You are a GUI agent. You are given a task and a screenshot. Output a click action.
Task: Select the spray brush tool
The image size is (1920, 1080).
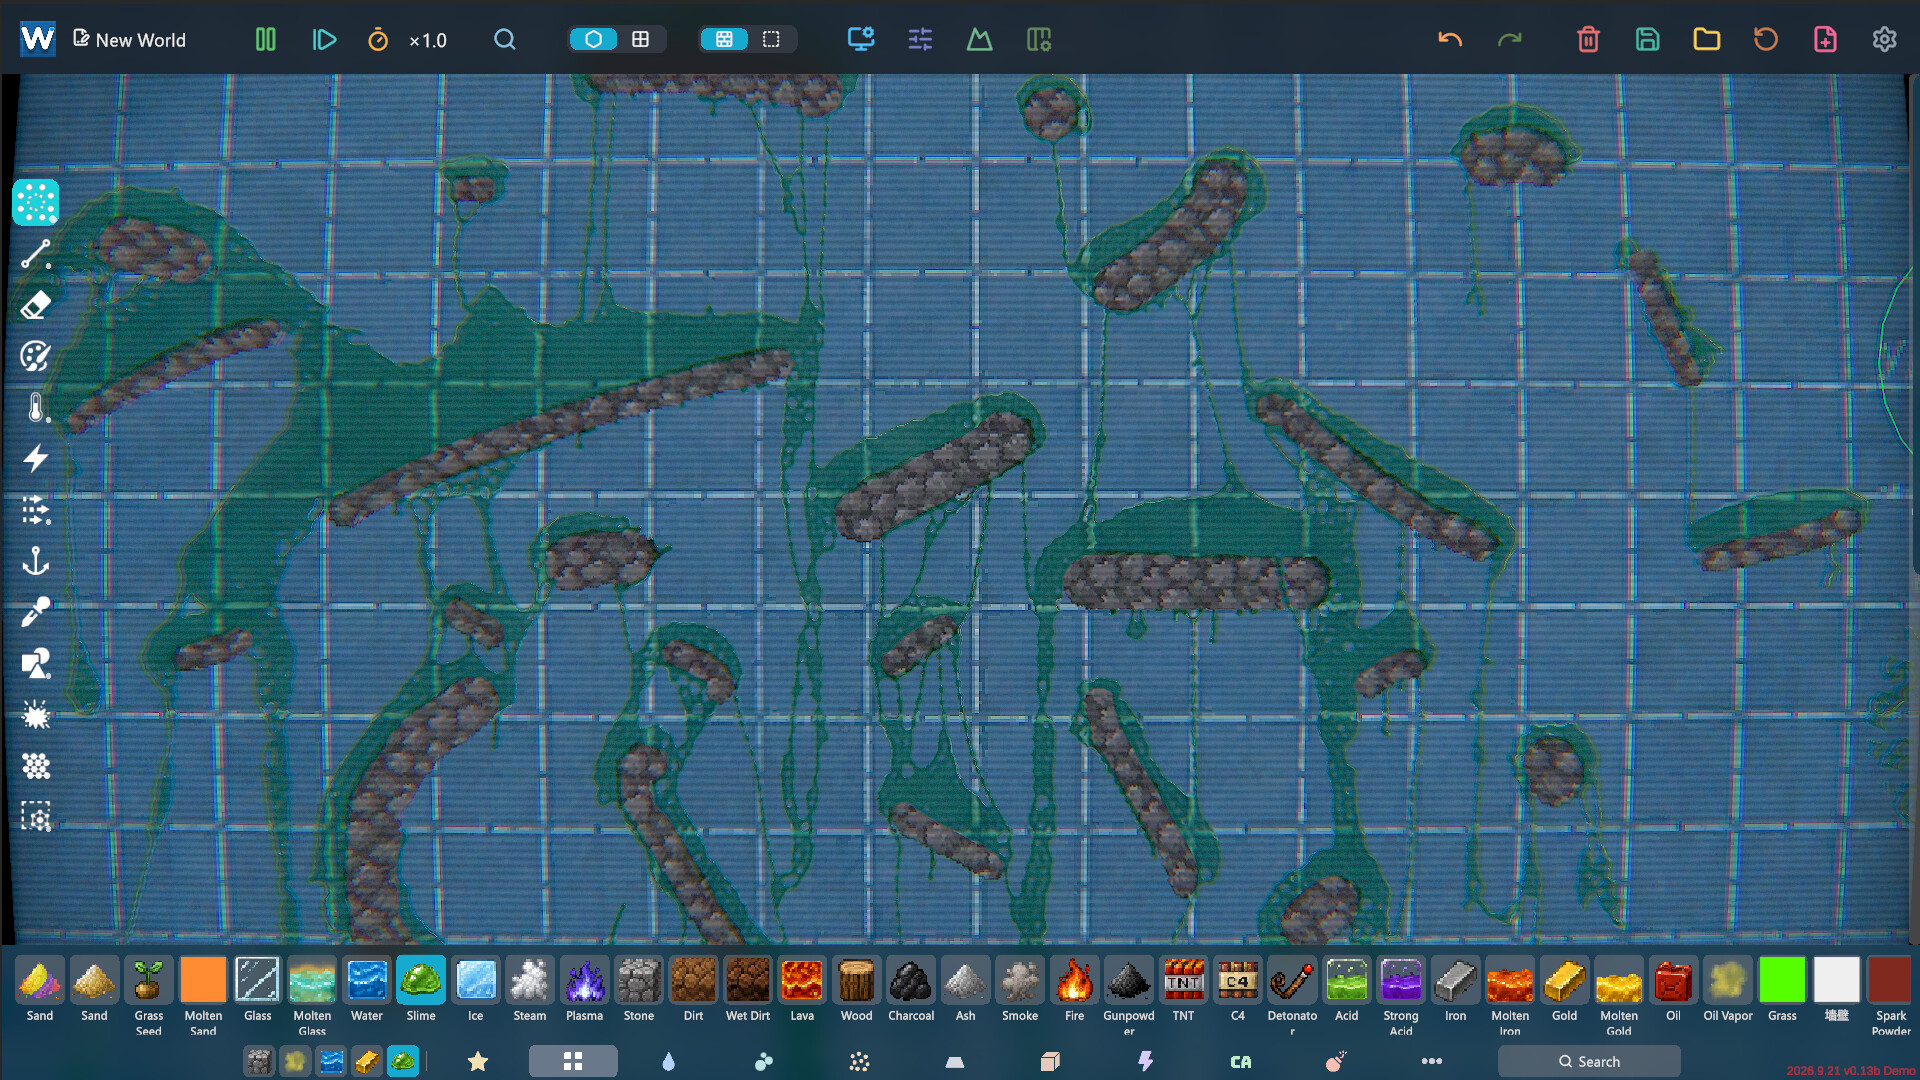pyautogui.click(x=36, y=203)
